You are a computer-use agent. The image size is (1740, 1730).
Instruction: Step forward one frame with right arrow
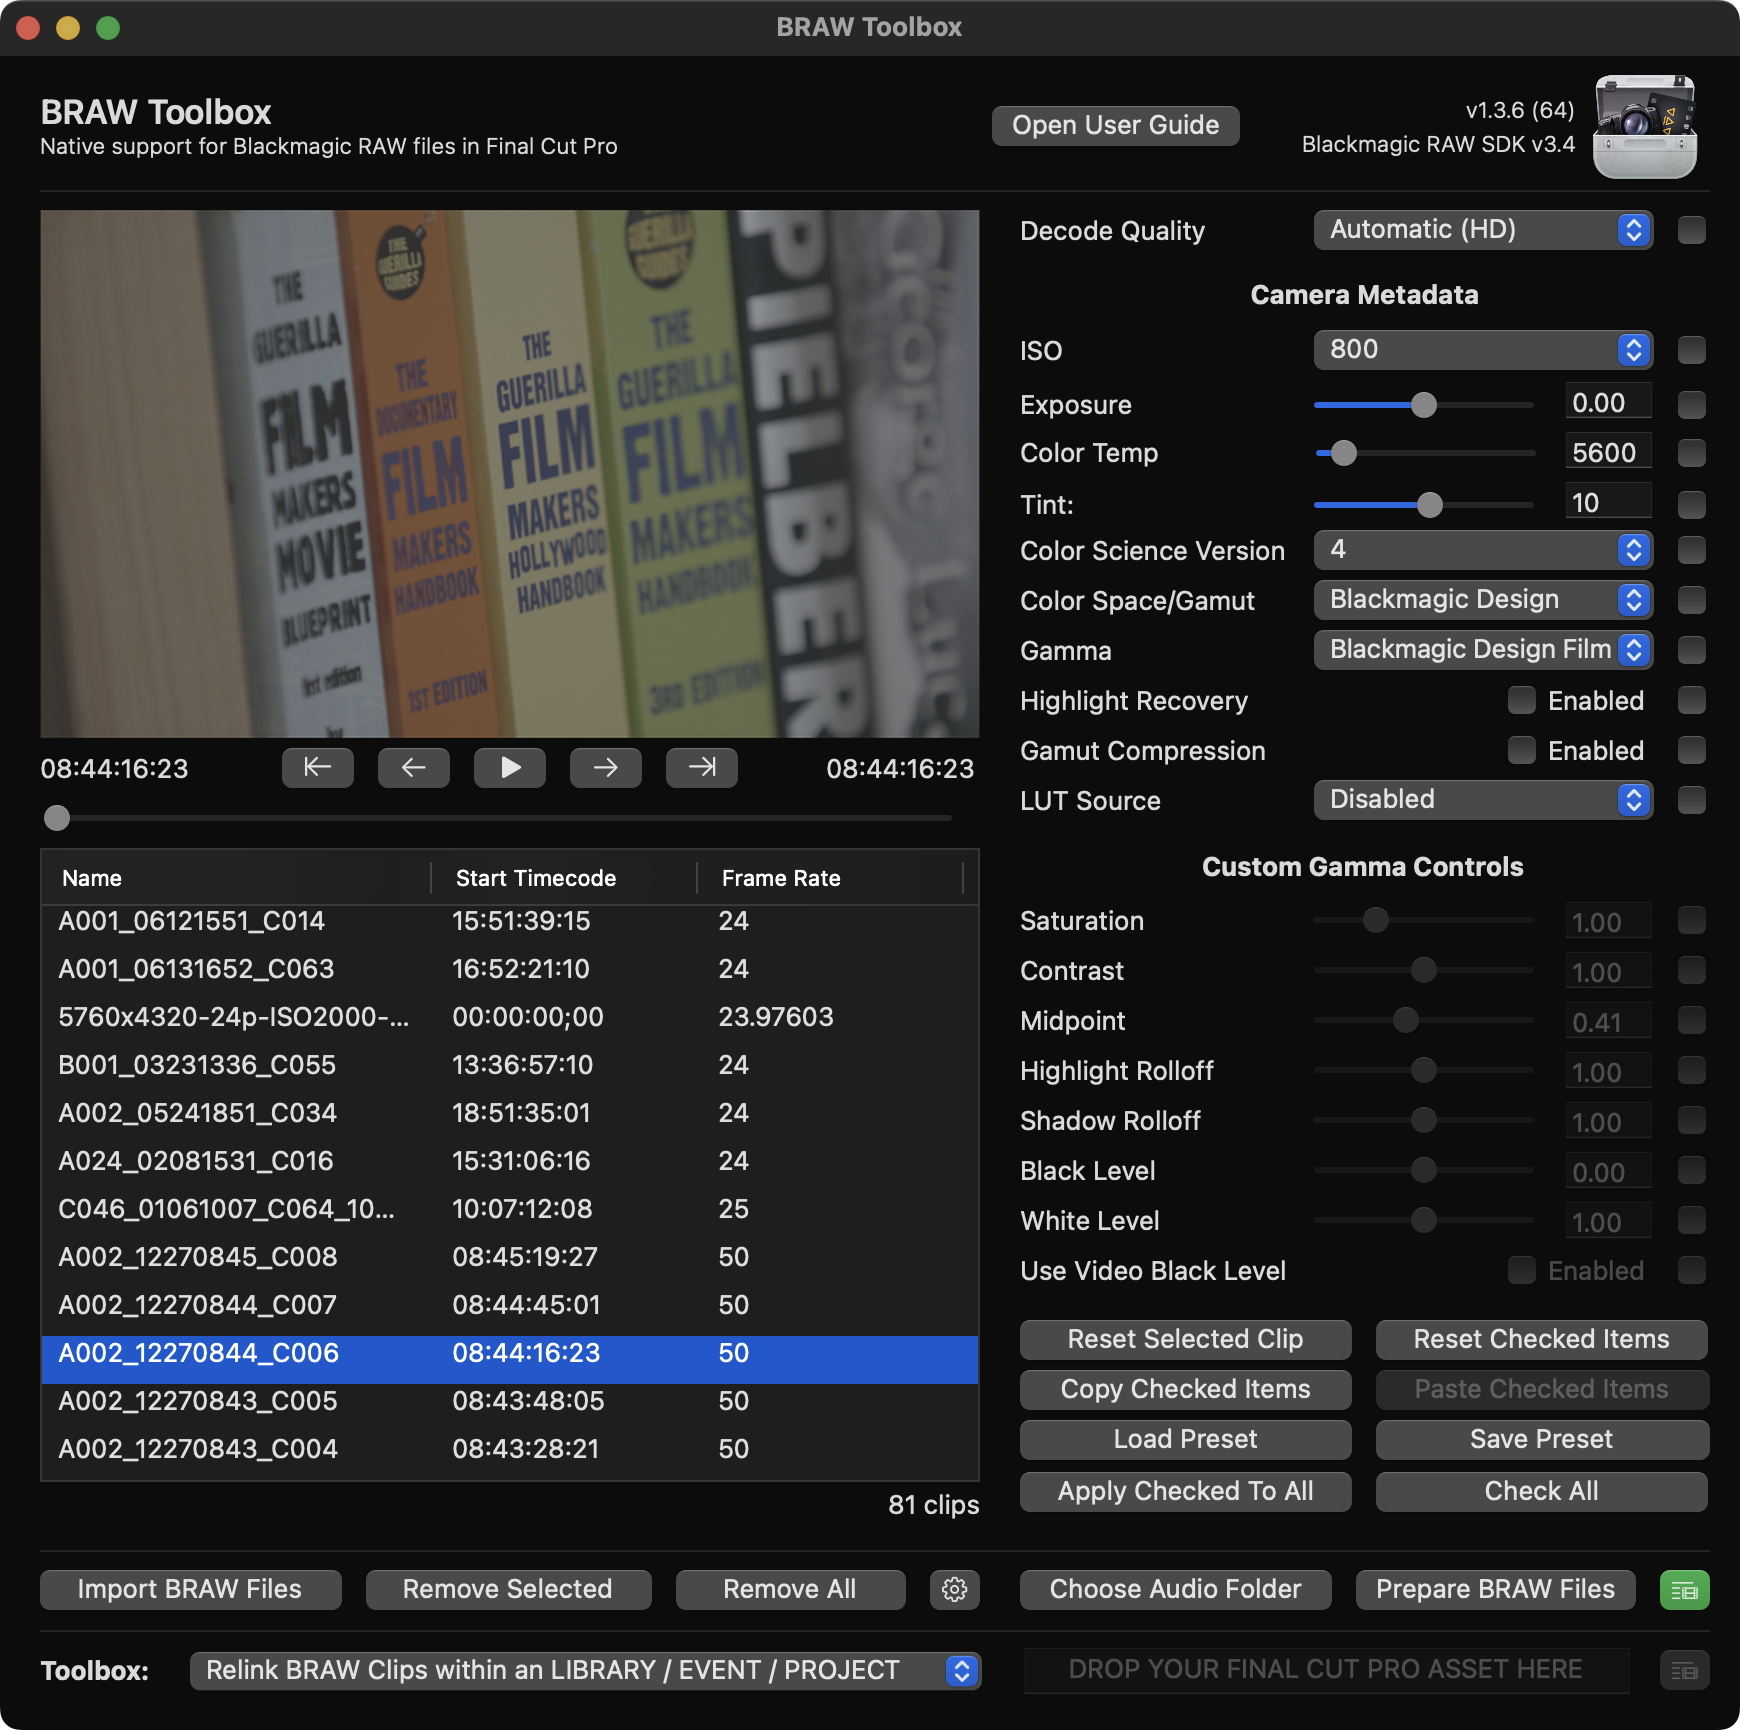click(x=605, y=767)
